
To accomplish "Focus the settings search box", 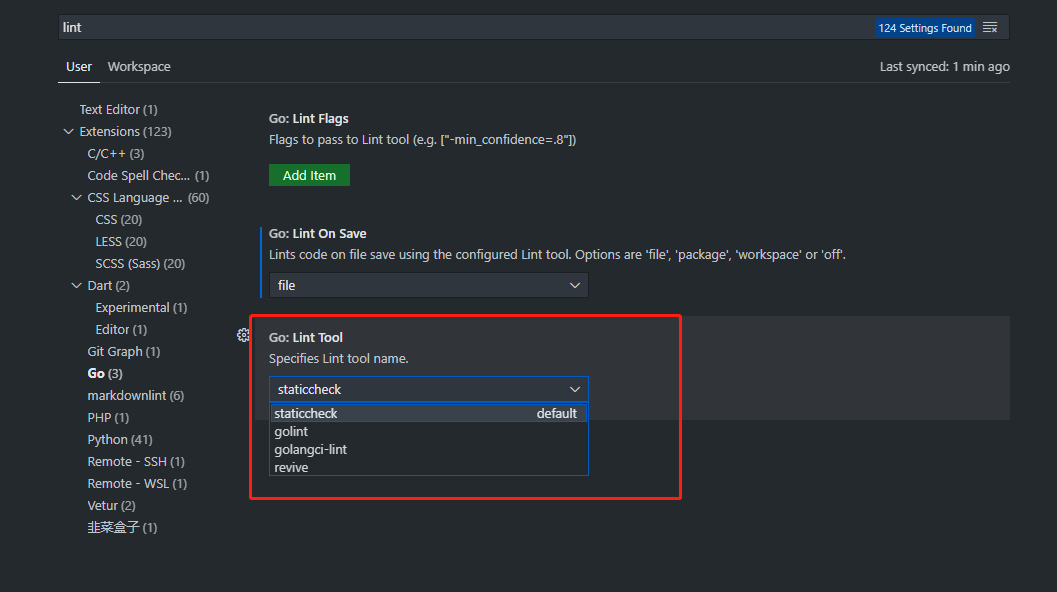I will tap(460, 28).
